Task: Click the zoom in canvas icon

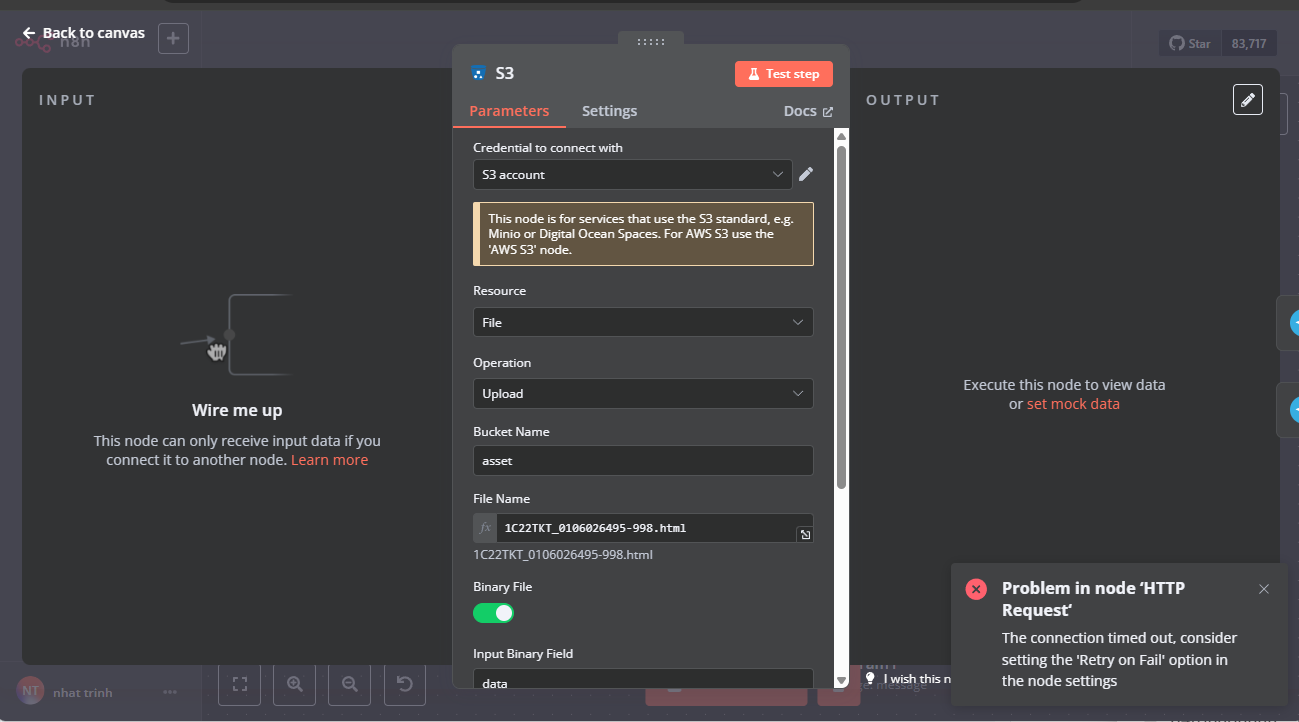Action: click(295, 684)
